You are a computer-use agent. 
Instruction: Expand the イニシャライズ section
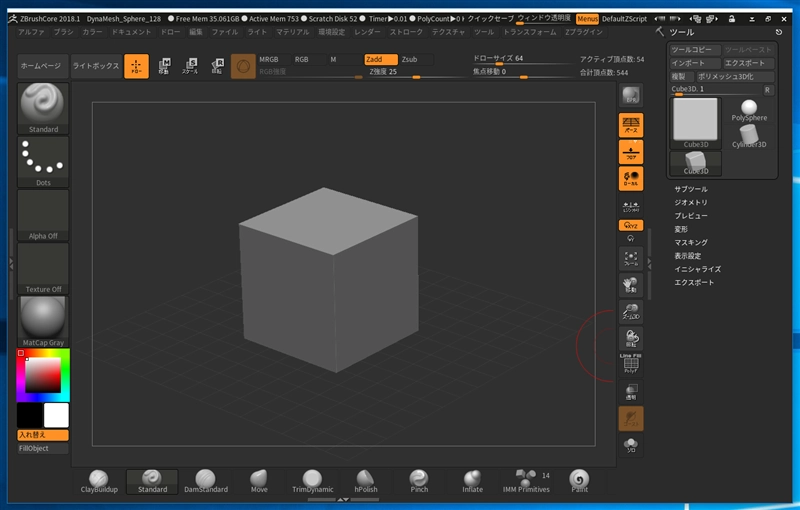pos(697,269)
